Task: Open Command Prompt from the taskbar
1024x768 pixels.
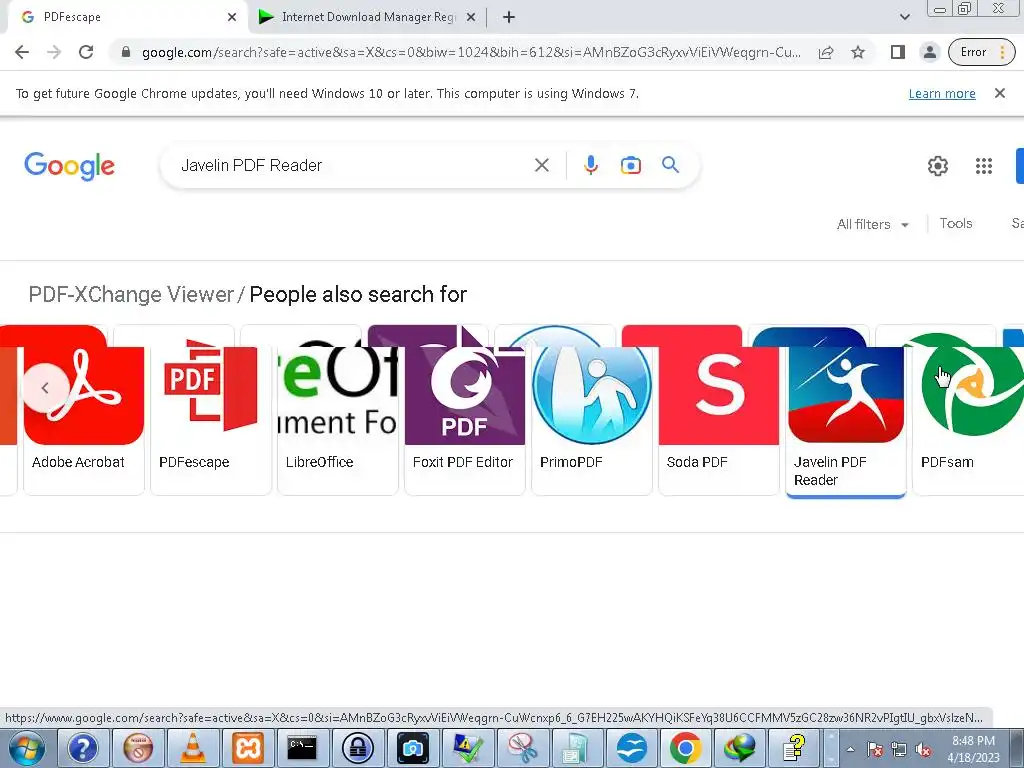Action: (302, 748)
